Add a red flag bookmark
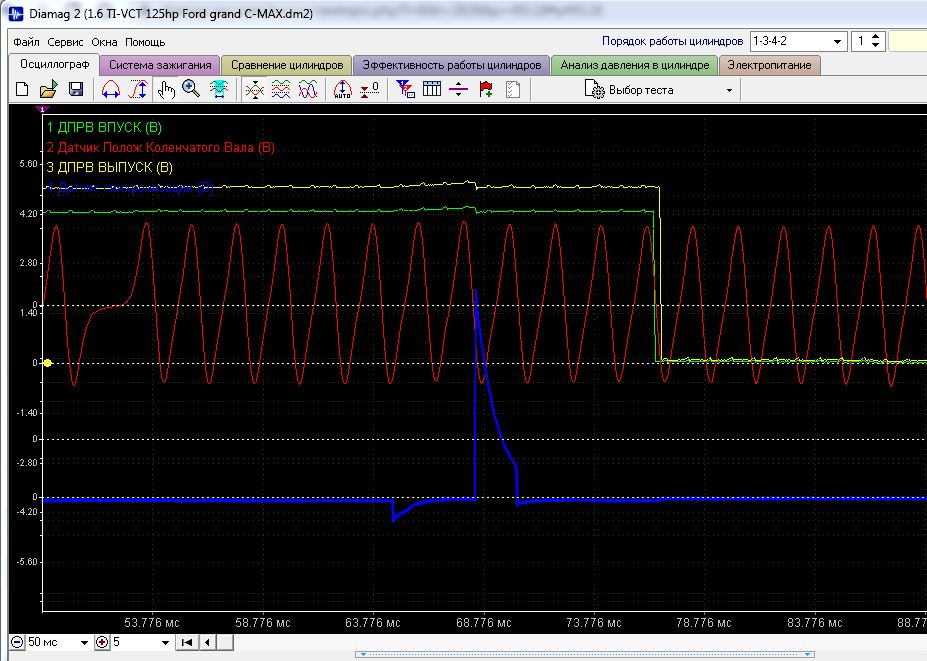This screenshot has width=927, height=661. [486, 89]
